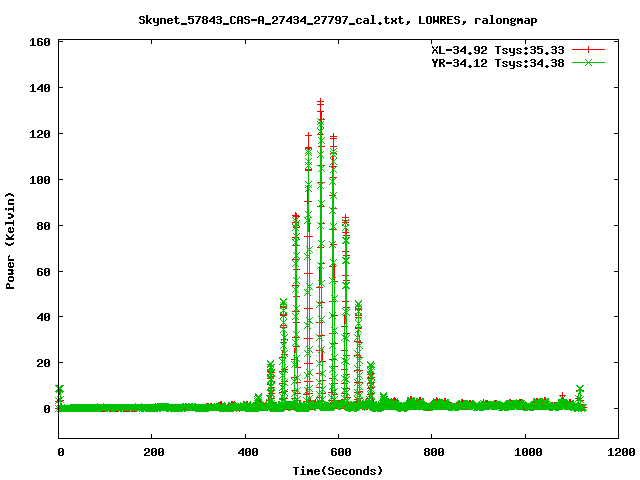Click x-axis tick label 400

248,452
